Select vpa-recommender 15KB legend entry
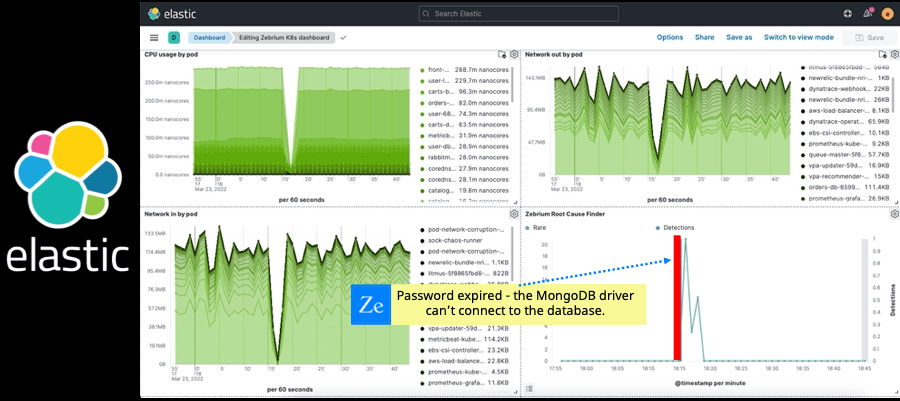Image resolution: width=900 pixels, height=401 pixels. [x=845, y=177]
